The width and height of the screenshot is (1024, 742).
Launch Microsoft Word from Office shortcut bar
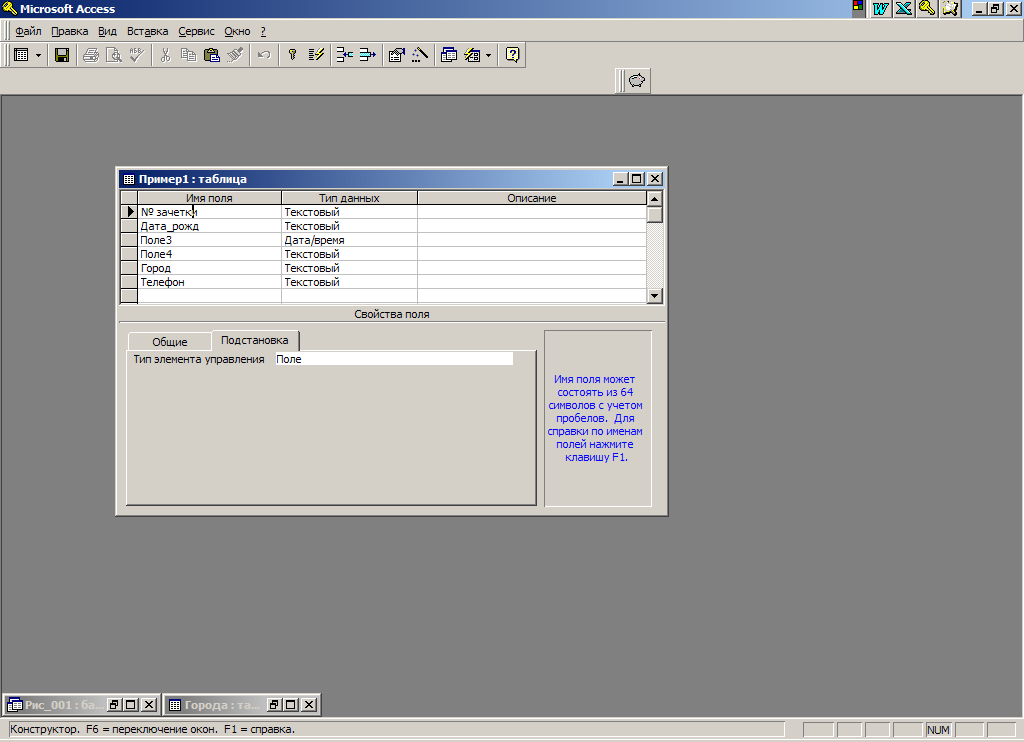coord(881,8)
